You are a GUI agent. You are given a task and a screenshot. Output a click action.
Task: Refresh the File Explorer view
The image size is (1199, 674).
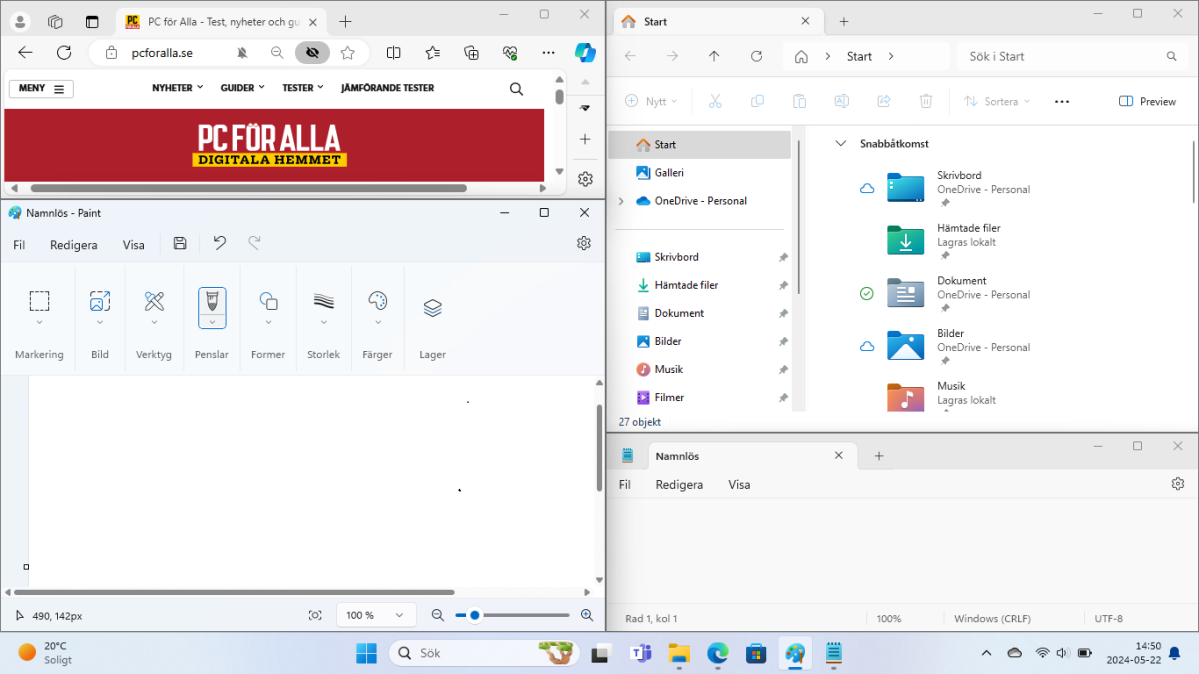[756, 57]
